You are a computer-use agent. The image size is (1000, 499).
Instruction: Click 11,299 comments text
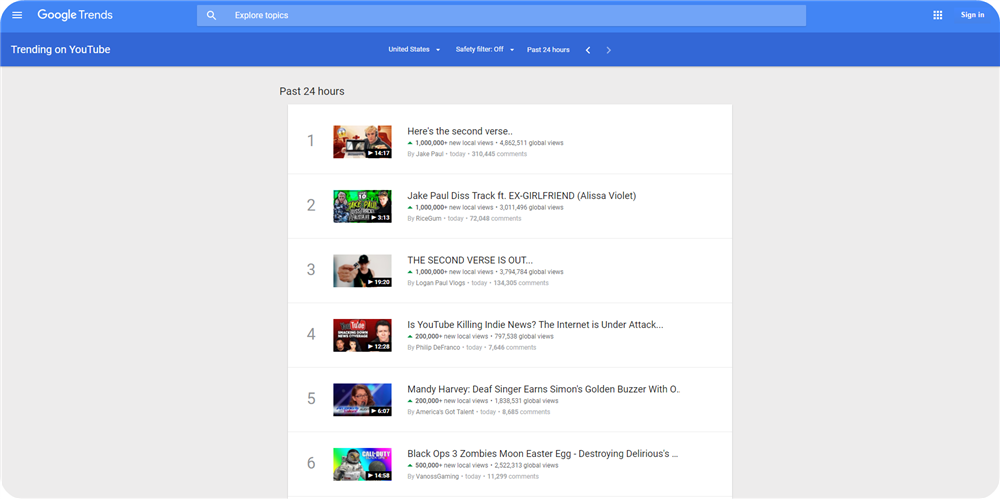513,477
